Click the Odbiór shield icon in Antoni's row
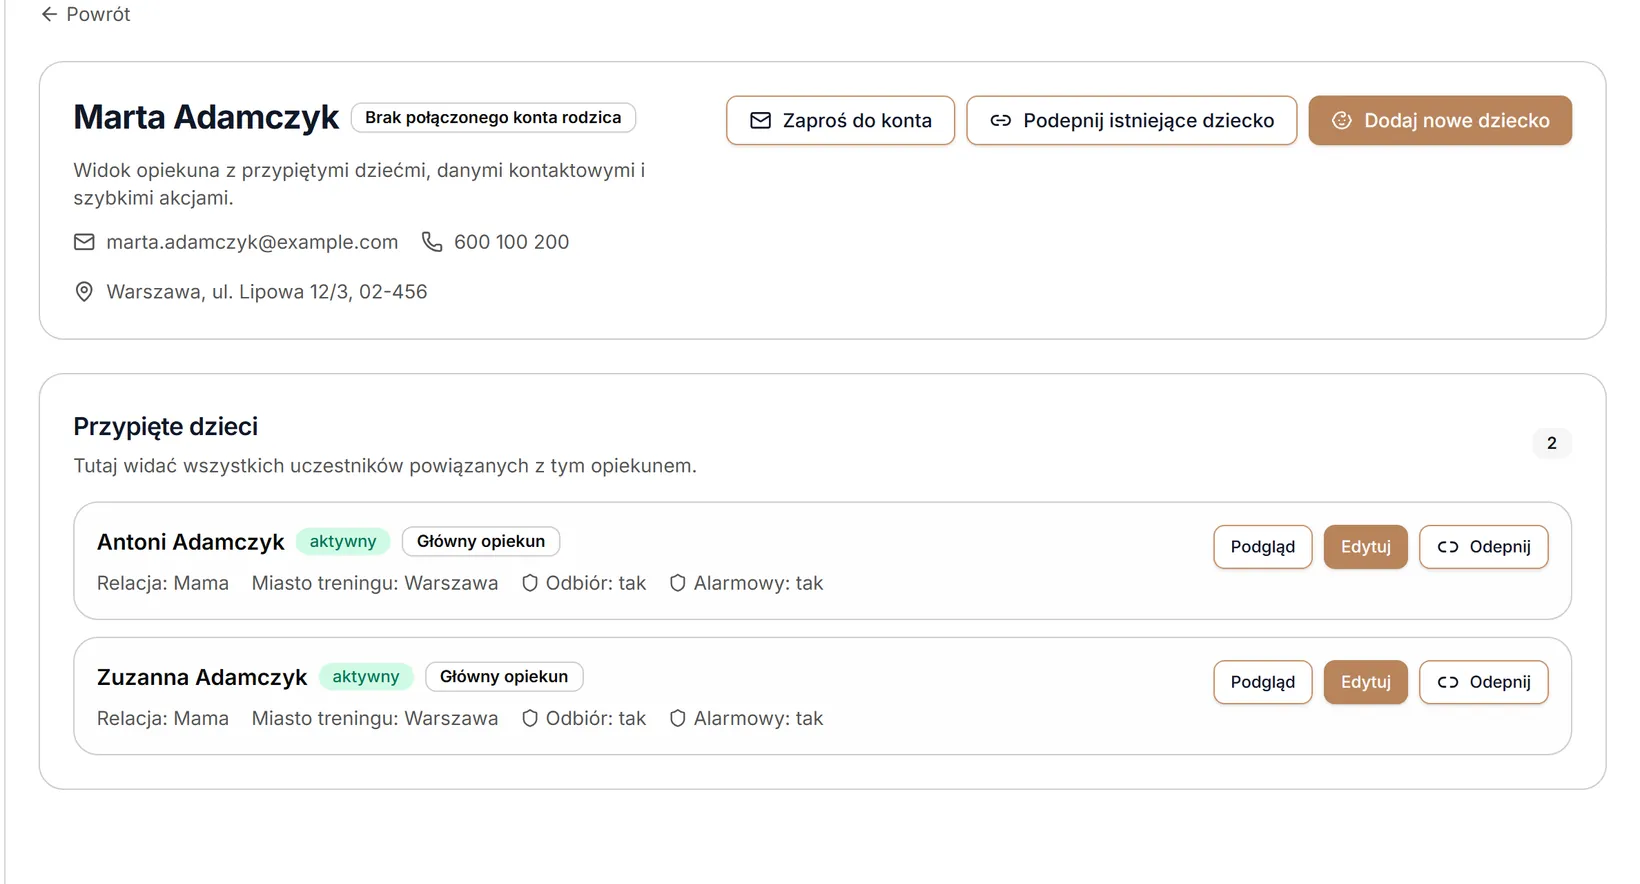This screenshot has width=1640, height=884. 530,583
